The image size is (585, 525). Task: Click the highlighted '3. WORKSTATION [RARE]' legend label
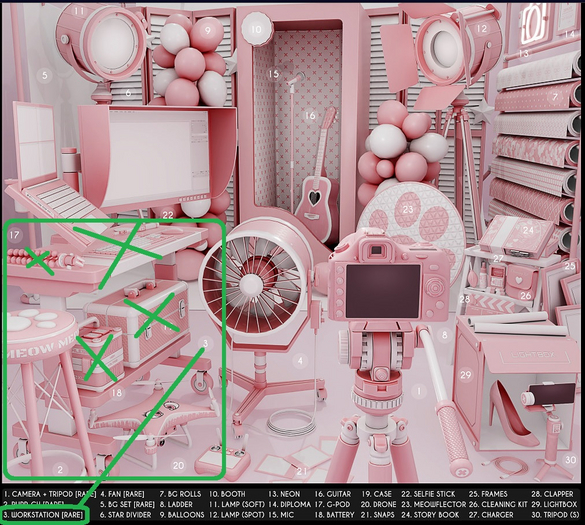[43, 515]
